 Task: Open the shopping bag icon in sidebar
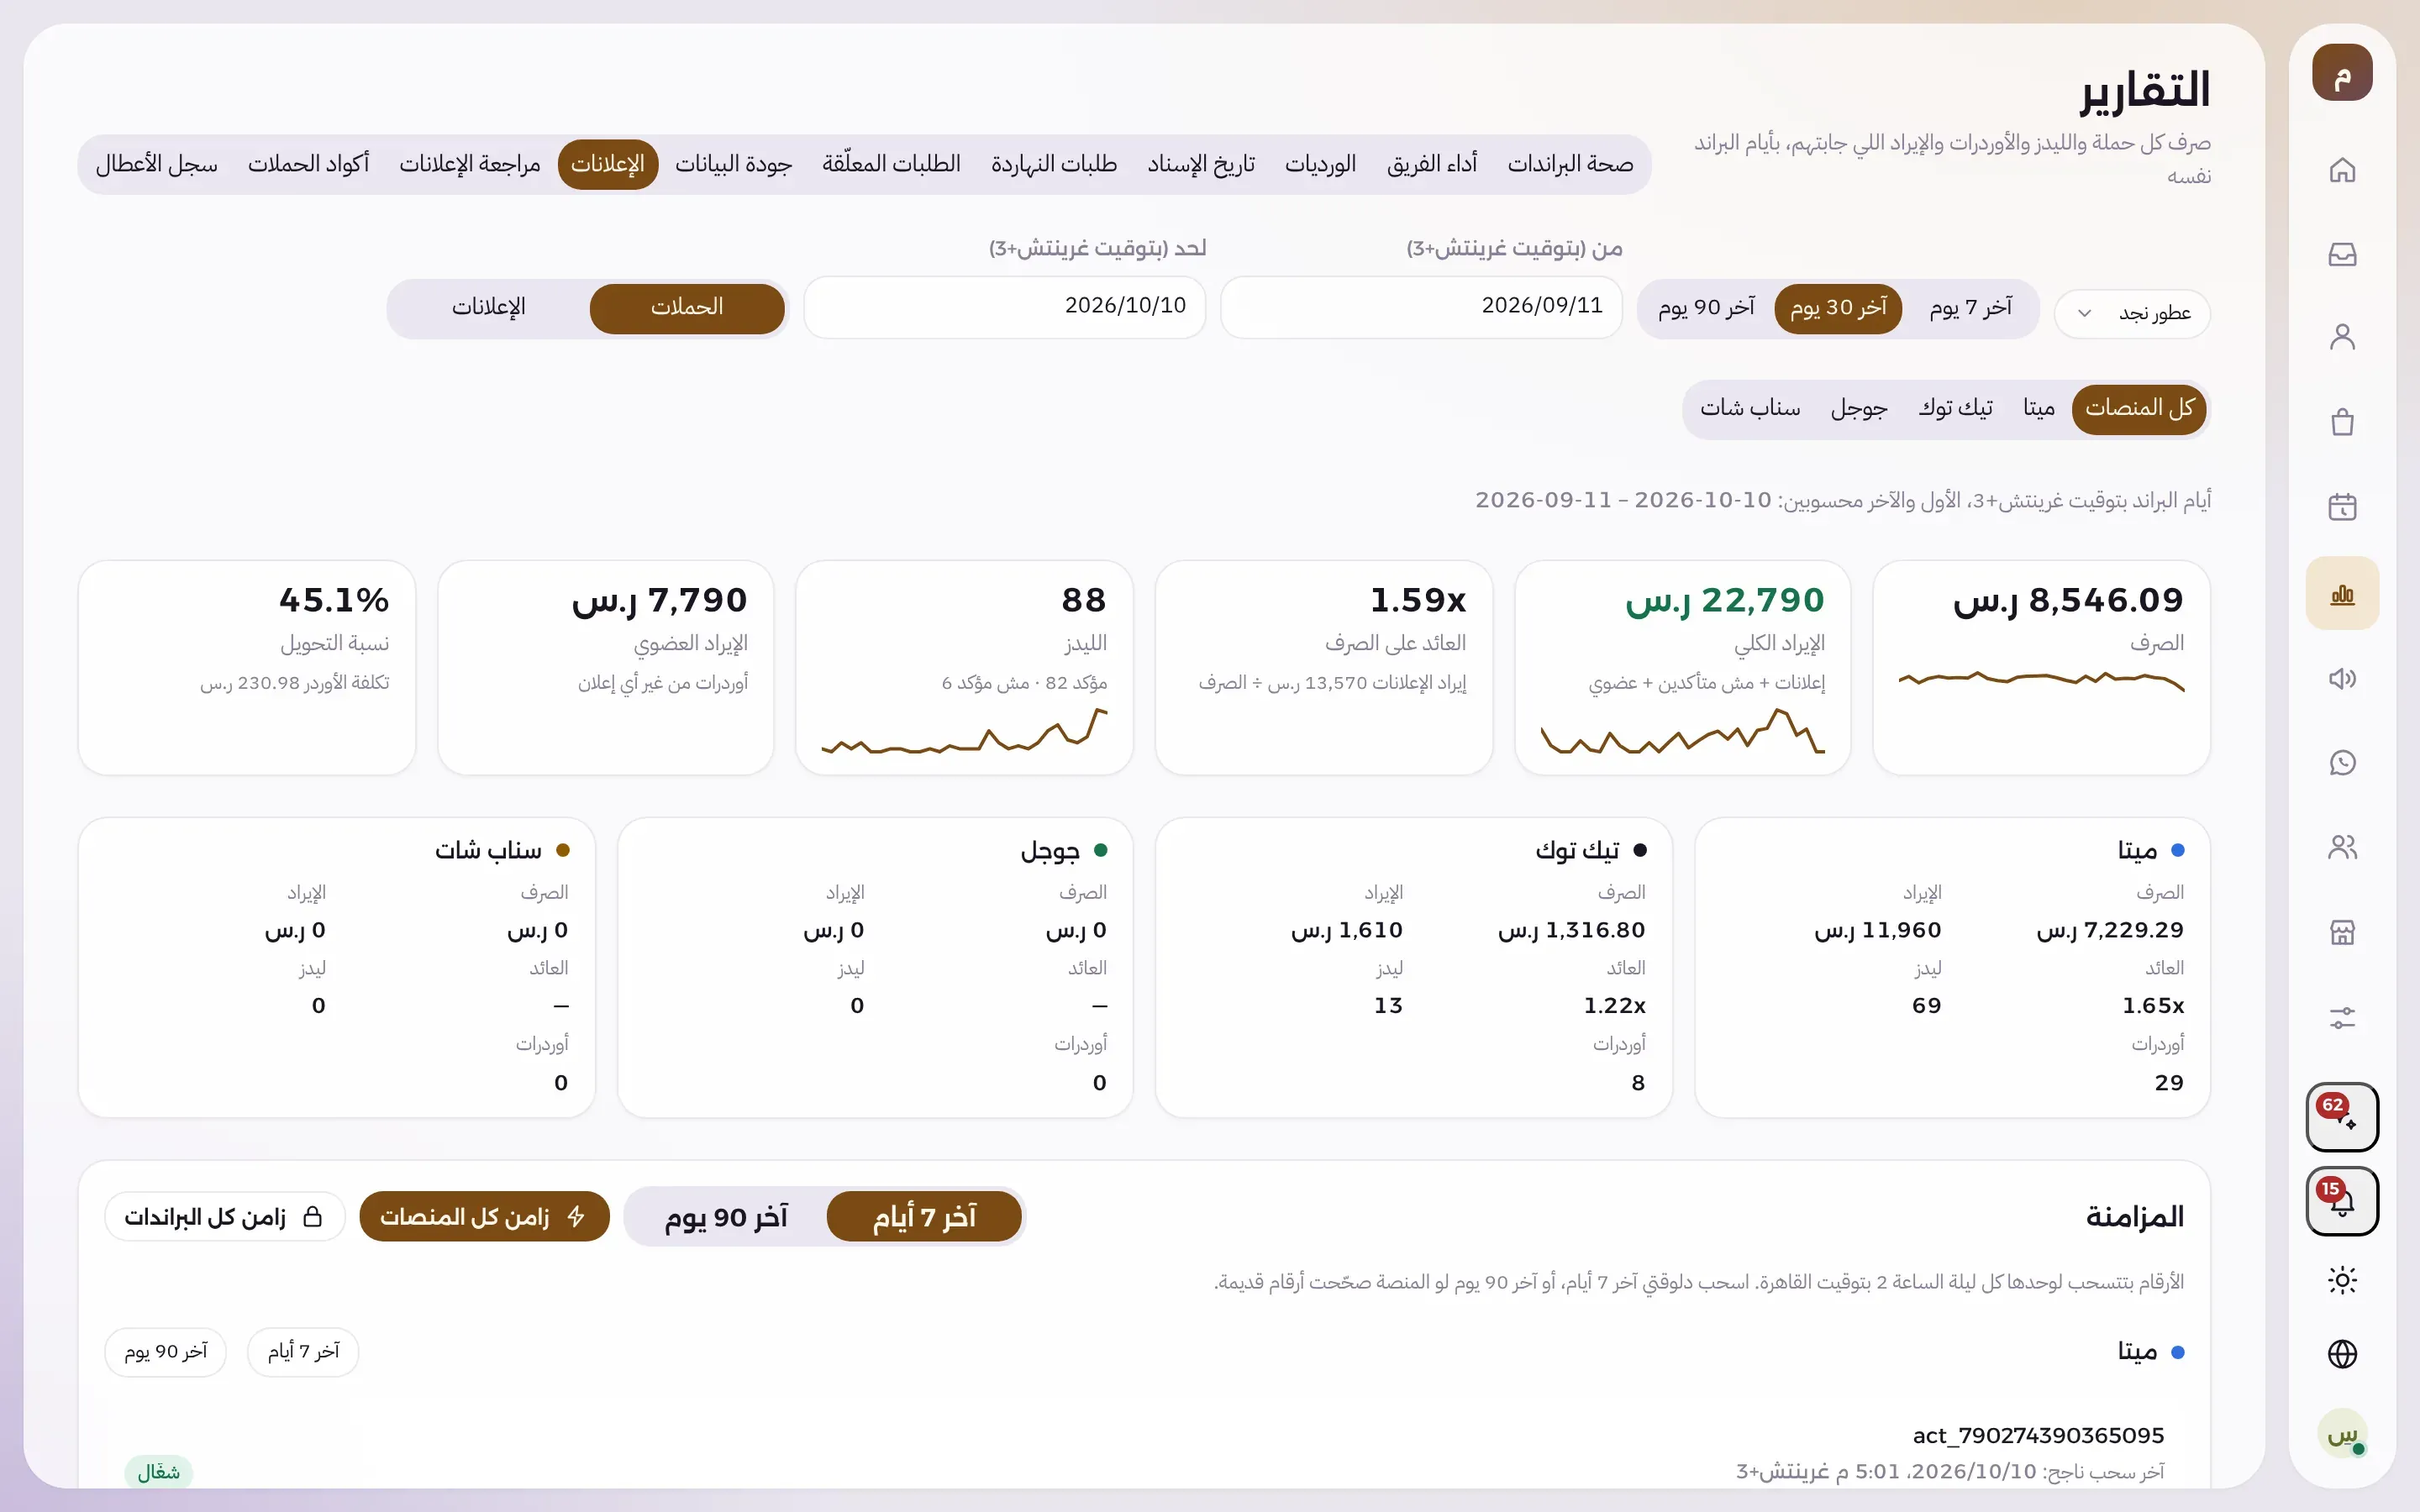pyautogui.click(x=2342, y=423)
